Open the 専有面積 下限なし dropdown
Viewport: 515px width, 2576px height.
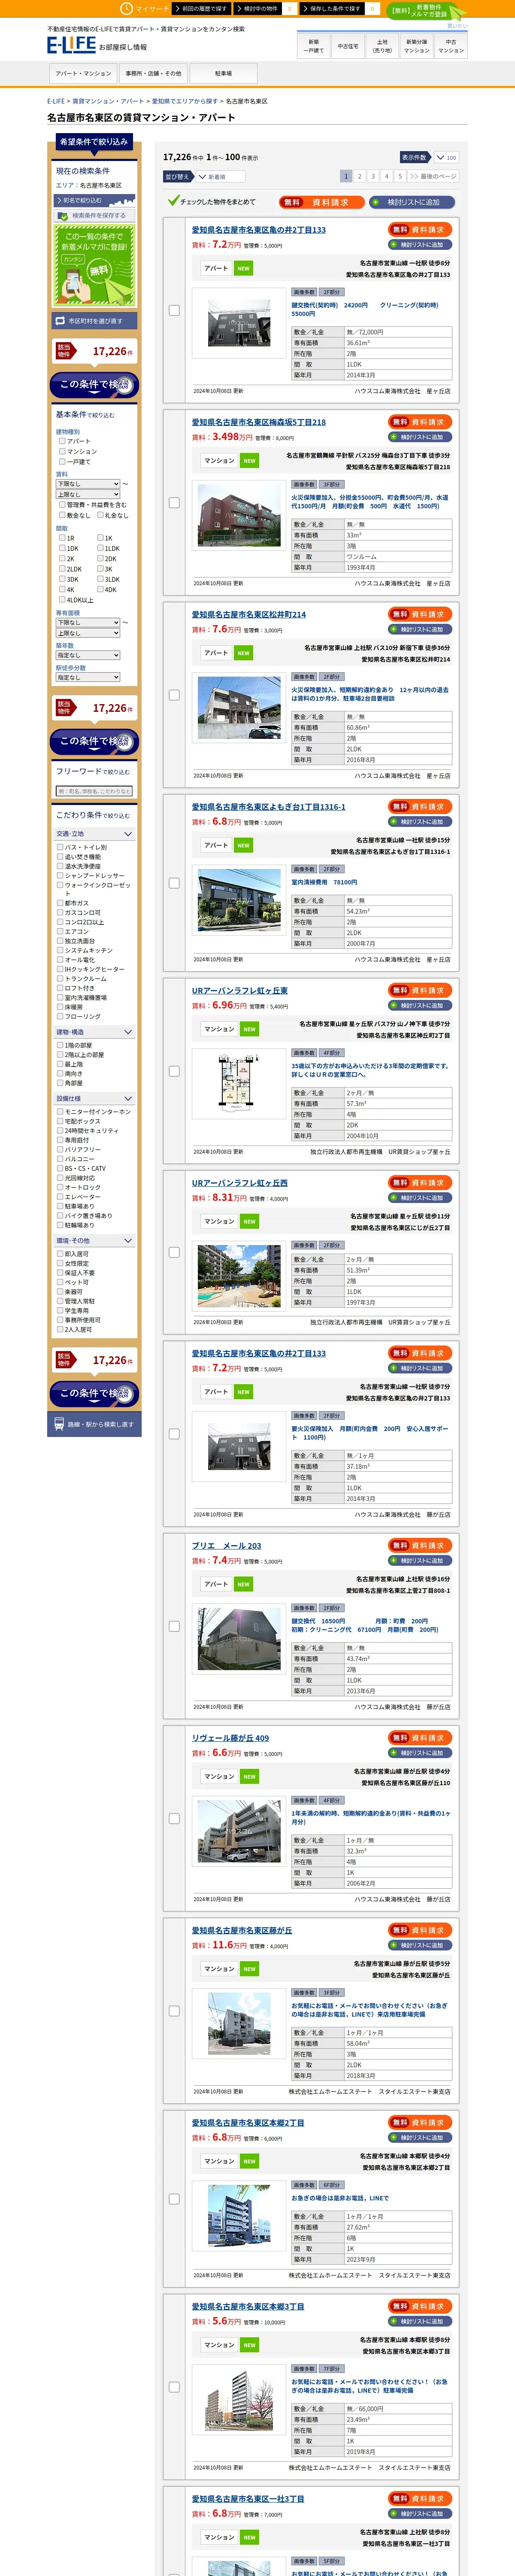[88, 622]
